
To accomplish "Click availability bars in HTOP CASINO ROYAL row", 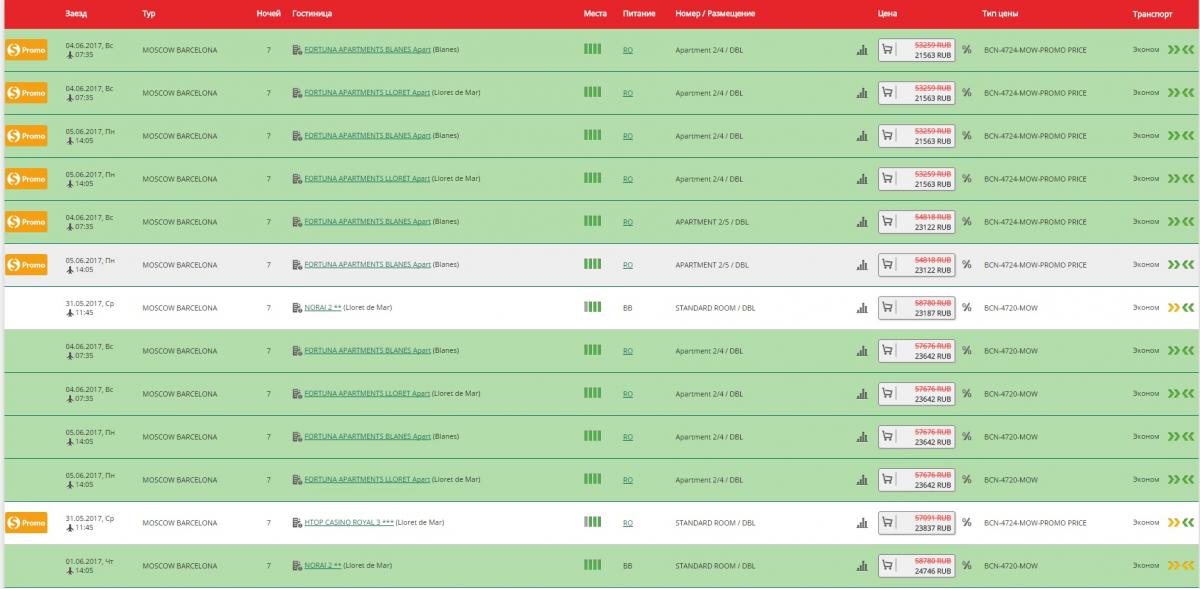I will click(x=592, y=522).
